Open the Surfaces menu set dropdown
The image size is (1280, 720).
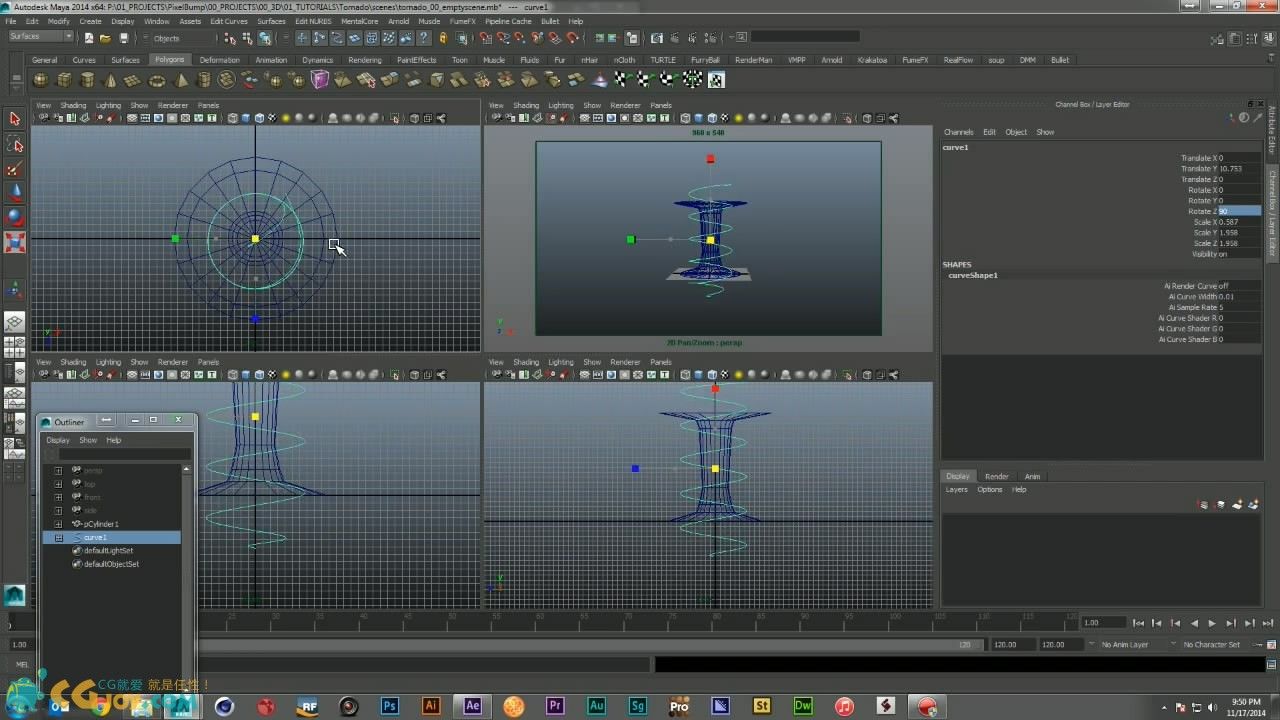(x=41, y=37)
